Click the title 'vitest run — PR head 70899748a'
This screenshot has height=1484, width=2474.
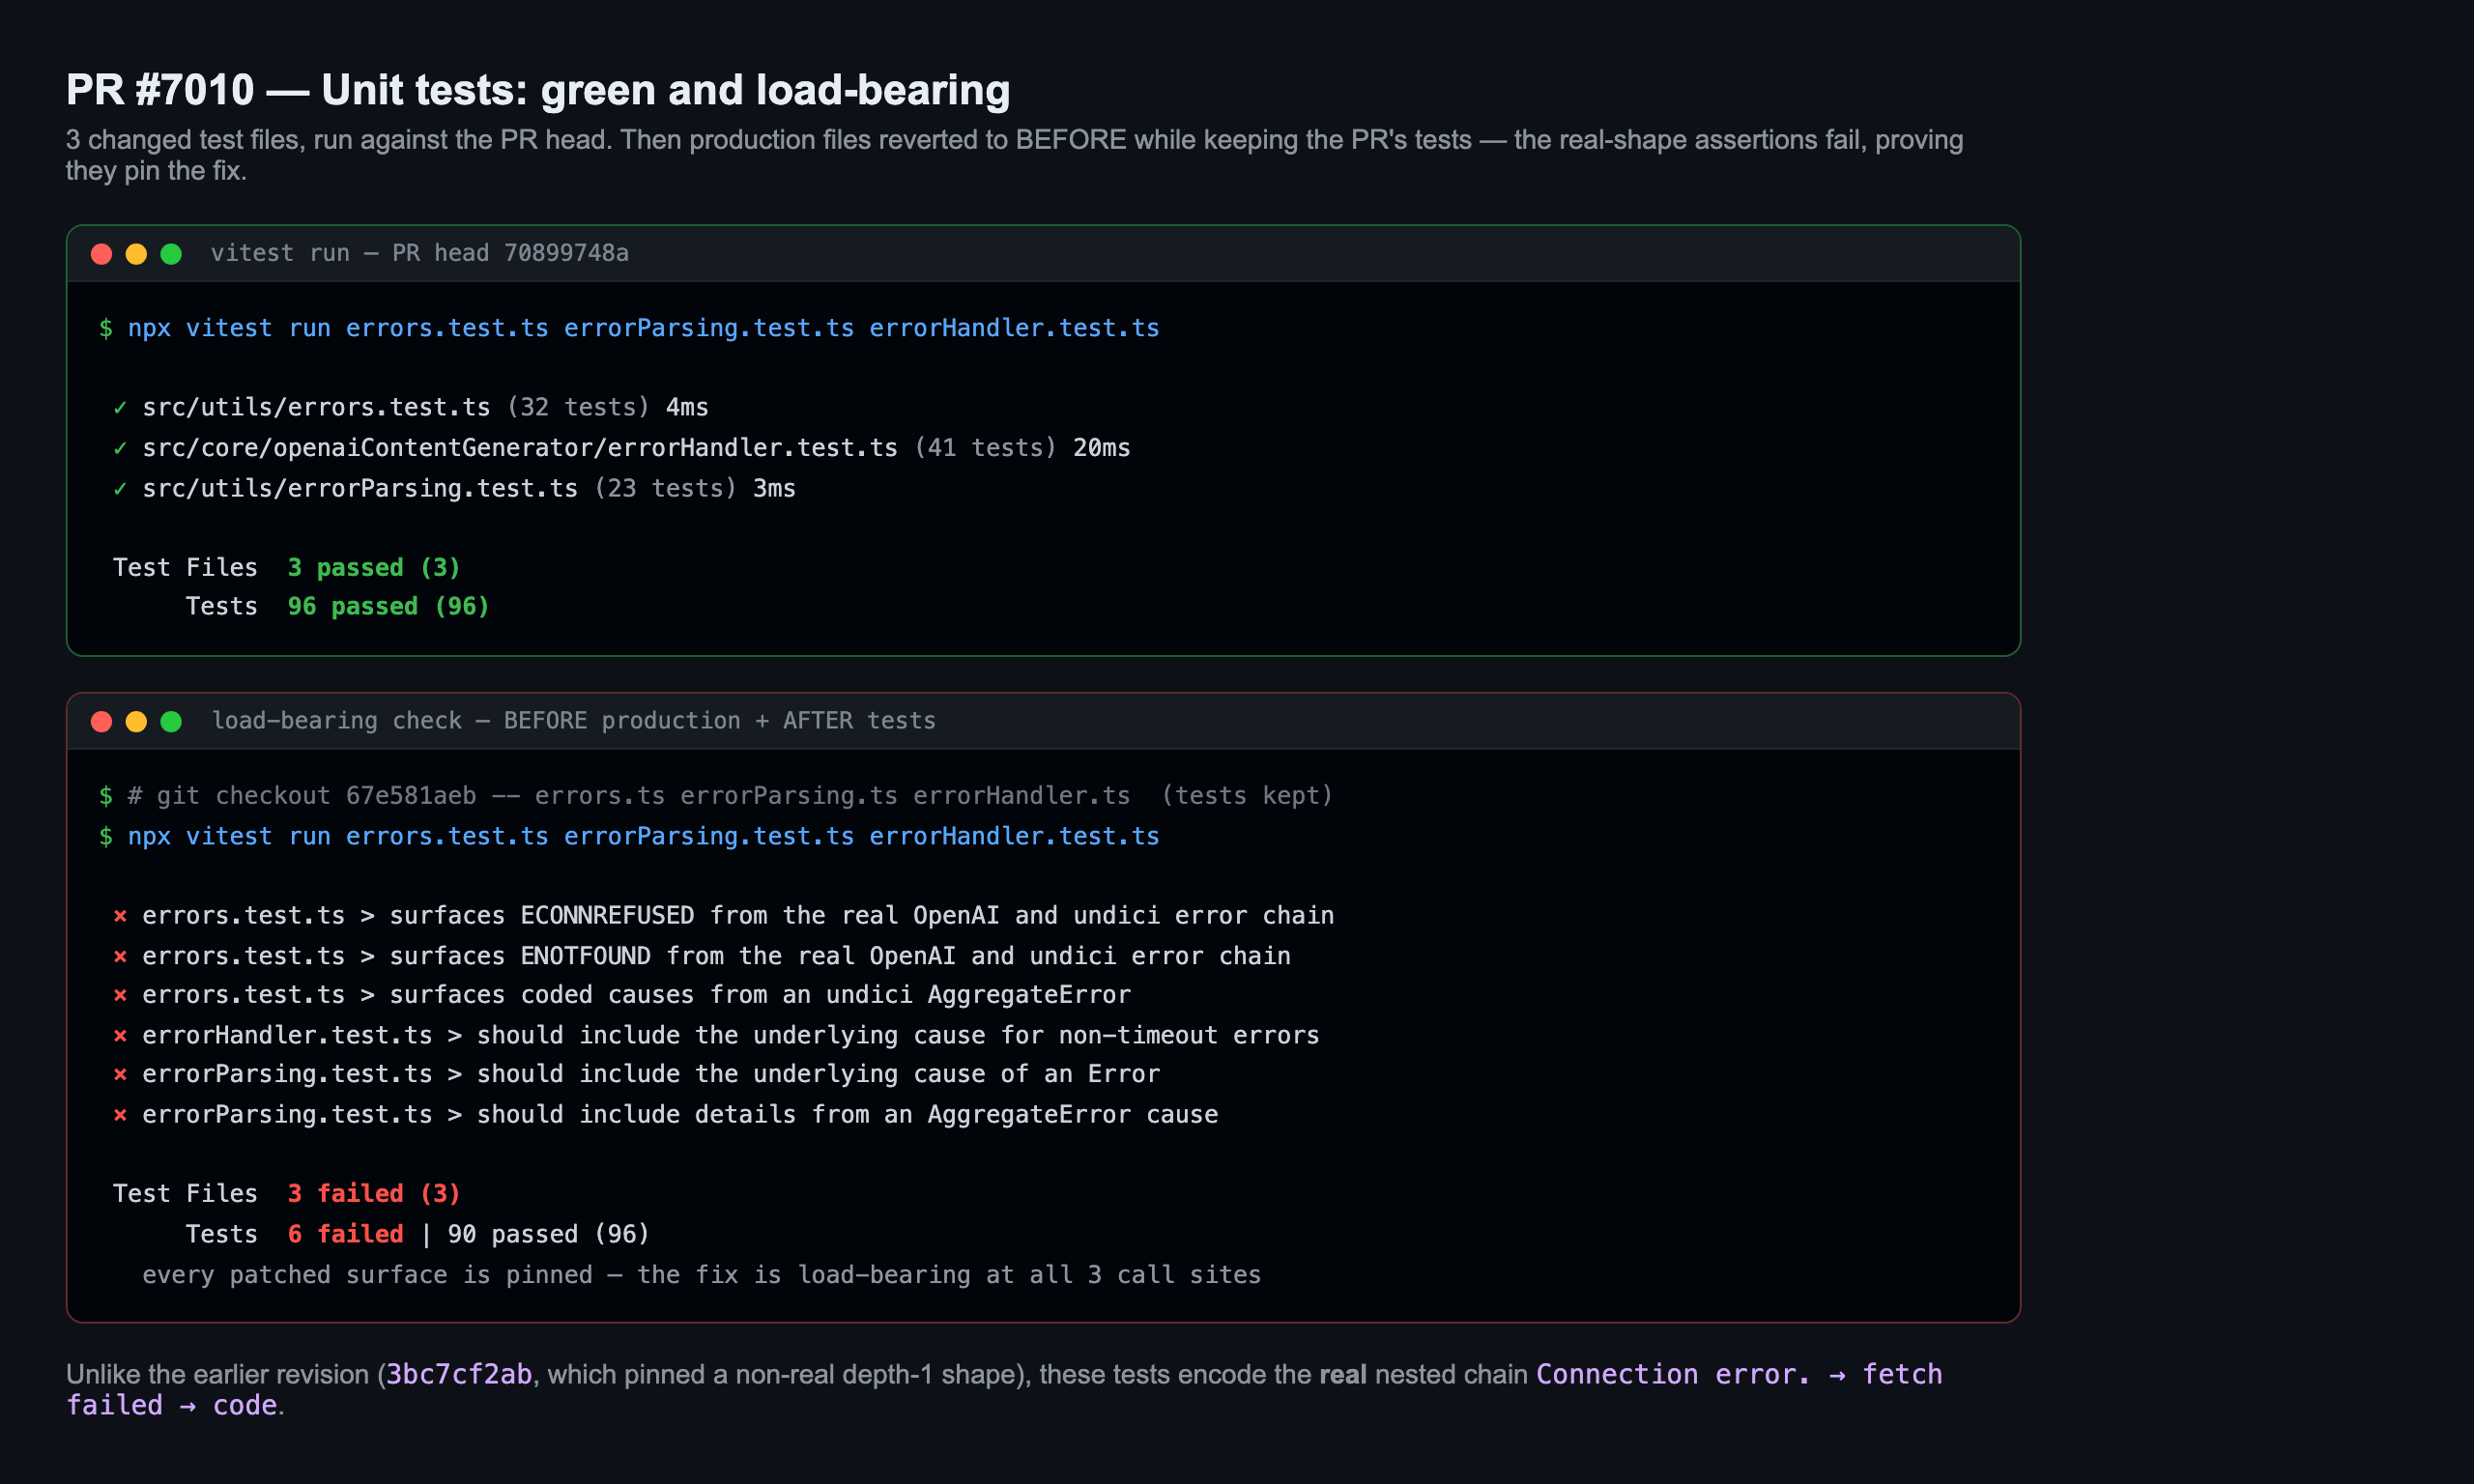(420, 253)
